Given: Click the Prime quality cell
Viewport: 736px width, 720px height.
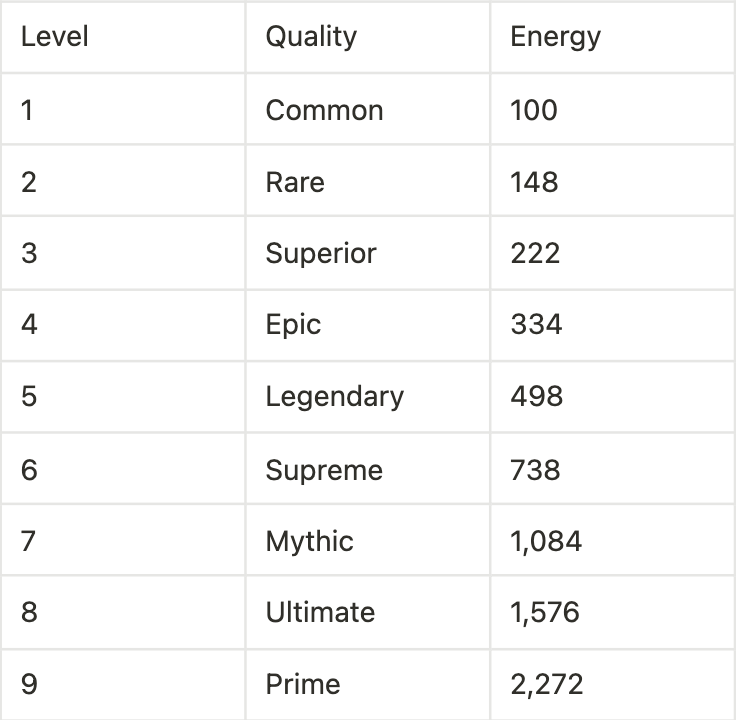Looking at the screenshot, I should point(303,685).
